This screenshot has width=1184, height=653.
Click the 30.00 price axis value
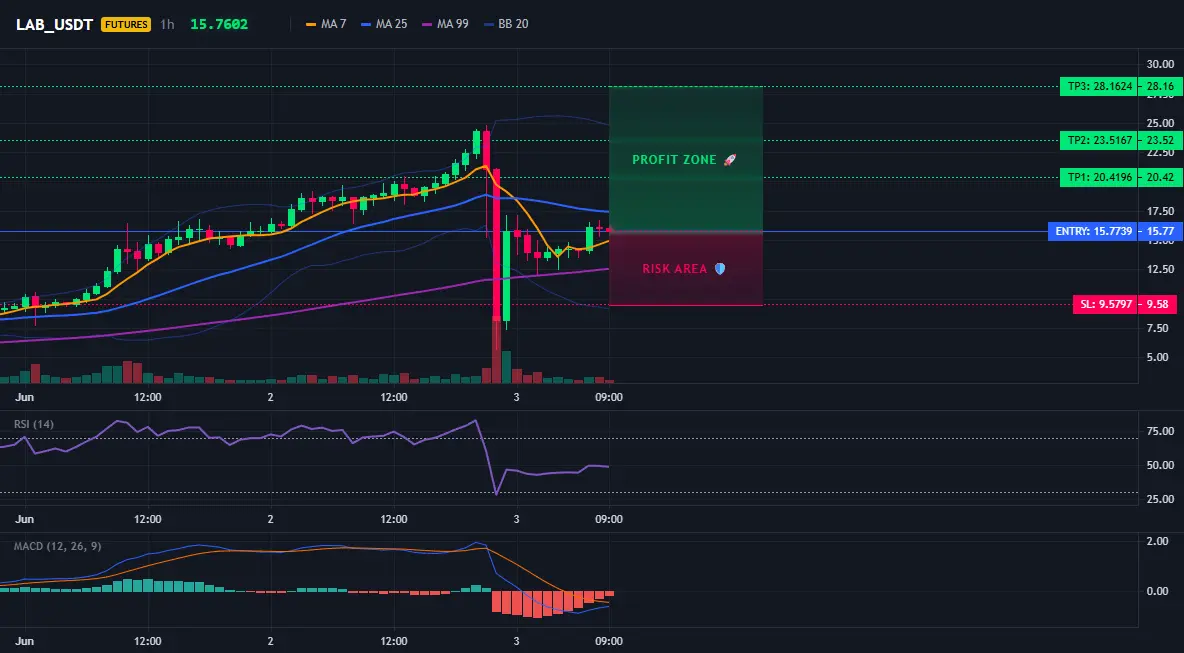click(1161, 64)
